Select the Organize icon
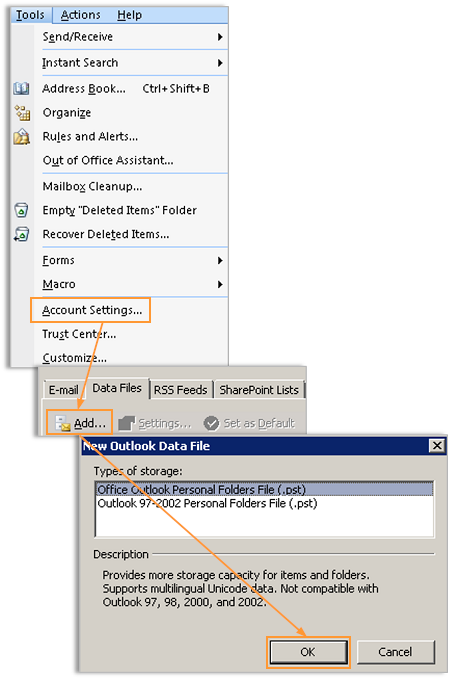Viewport: 450px width, 679px height. pos(22,113)
